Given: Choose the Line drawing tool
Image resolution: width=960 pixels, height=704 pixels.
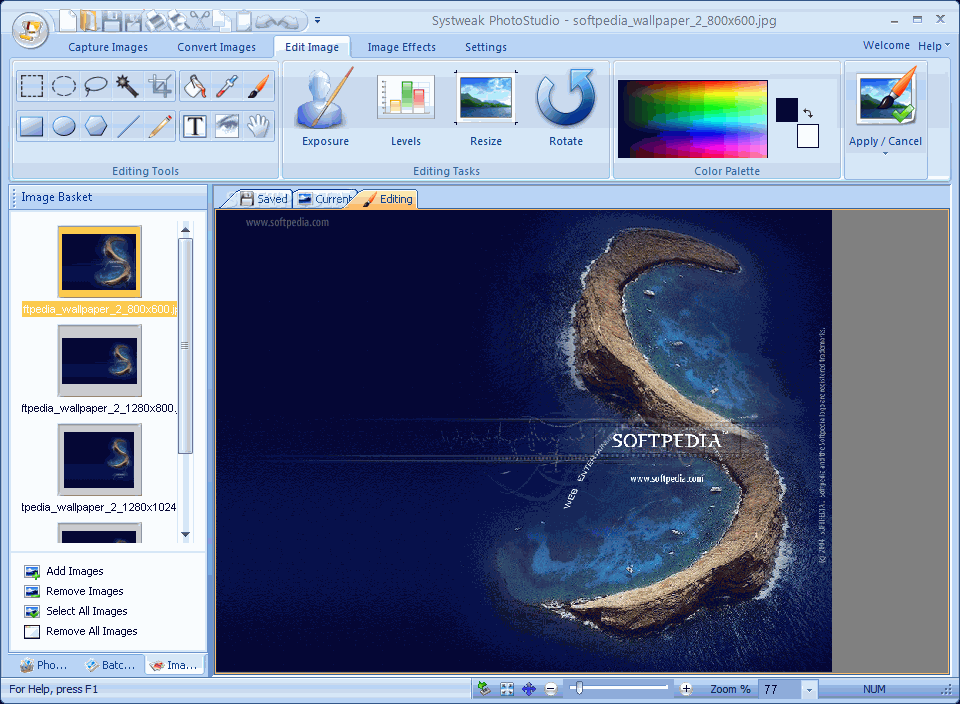Looking at the screenshot, I should [128, 126].
